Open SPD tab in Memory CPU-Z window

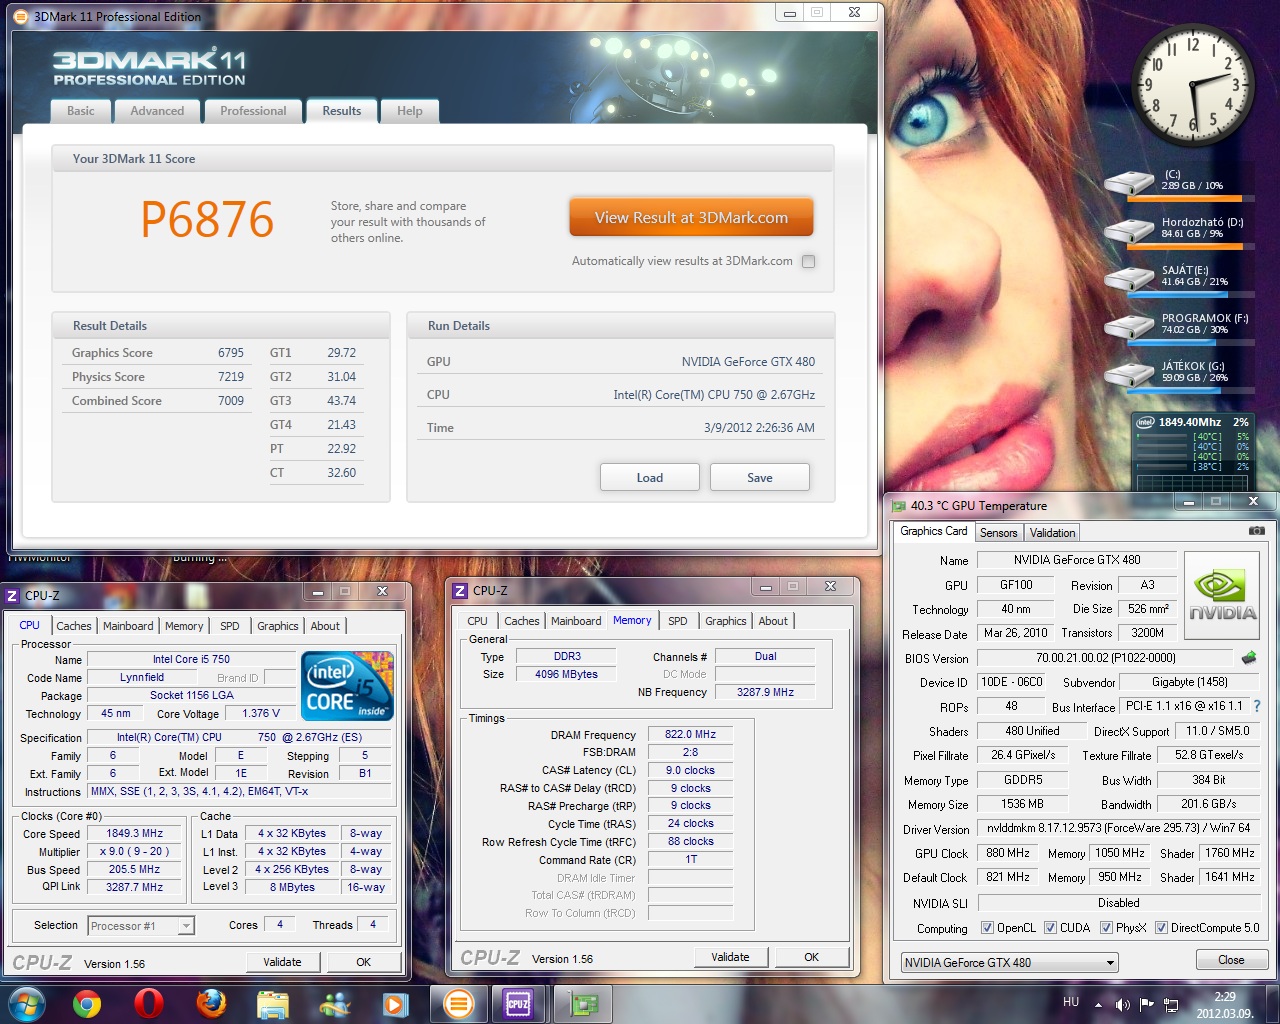point(678,621)
